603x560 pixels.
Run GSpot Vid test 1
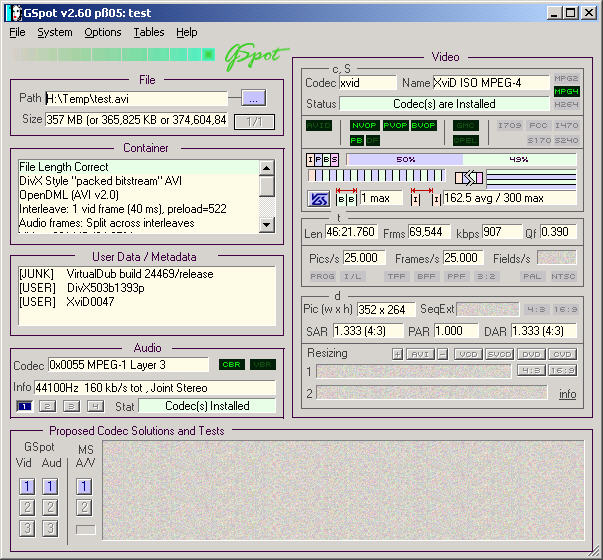click(x=27, y=487)
